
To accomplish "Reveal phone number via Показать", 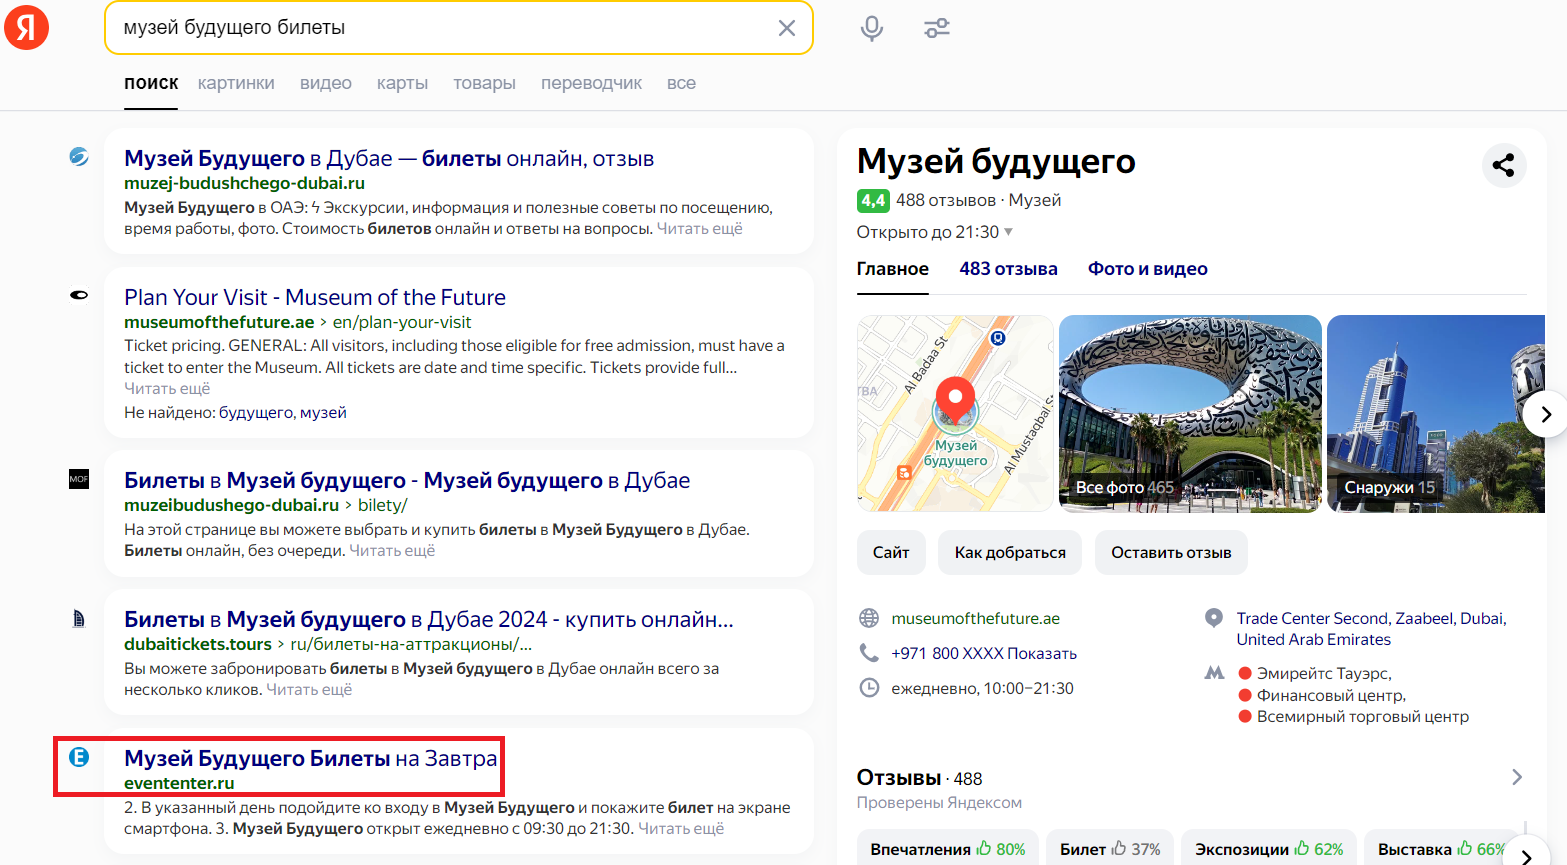I will coord(1041,653).
